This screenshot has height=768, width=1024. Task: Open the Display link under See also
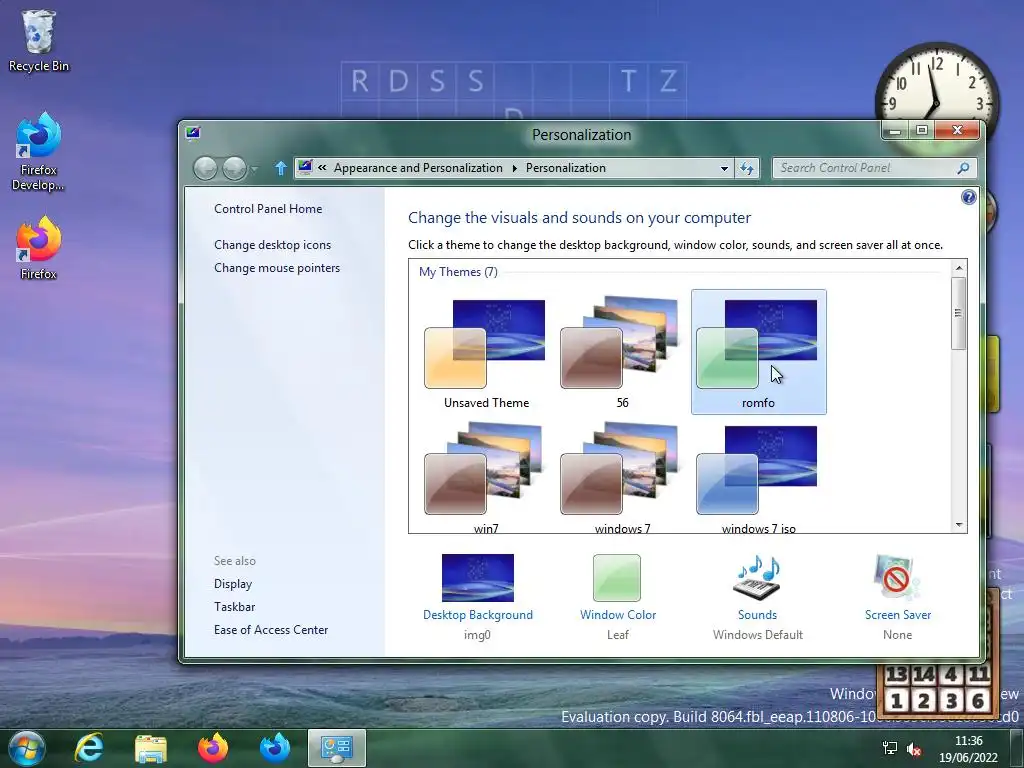pos(232,584)
